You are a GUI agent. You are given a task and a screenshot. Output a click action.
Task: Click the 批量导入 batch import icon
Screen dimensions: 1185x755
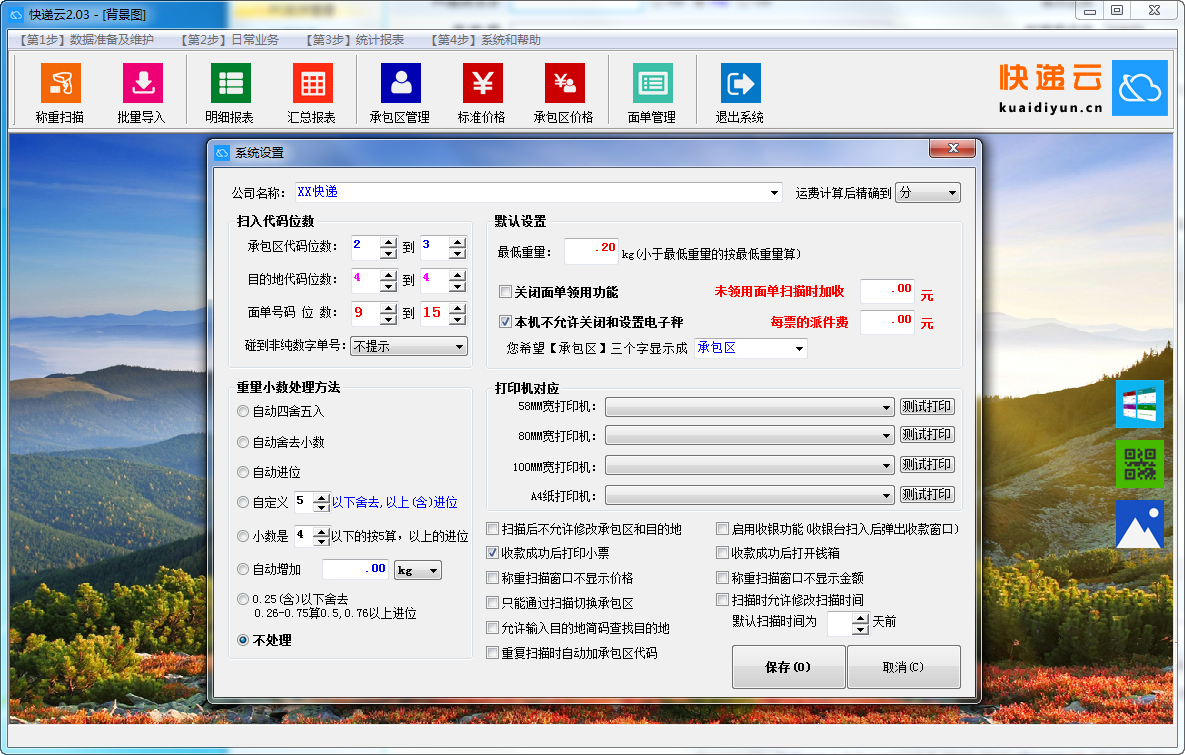142,84
